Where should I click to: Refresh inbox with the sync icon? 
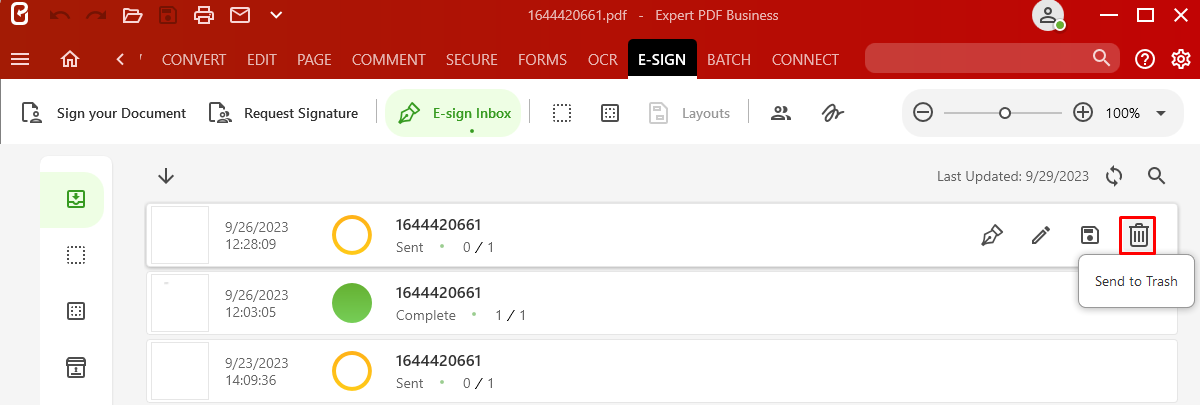(1115, 176)
